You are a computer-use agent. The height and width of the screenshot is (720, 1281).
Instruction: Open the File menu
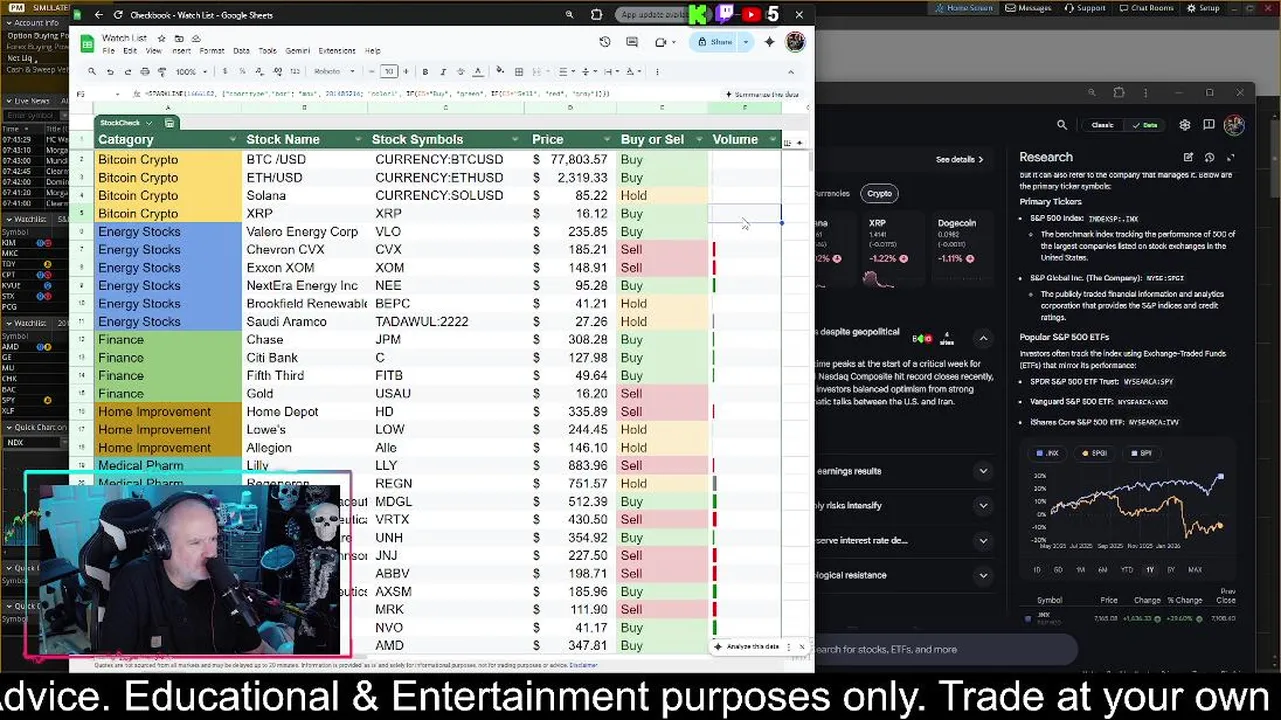coord(108,51)
